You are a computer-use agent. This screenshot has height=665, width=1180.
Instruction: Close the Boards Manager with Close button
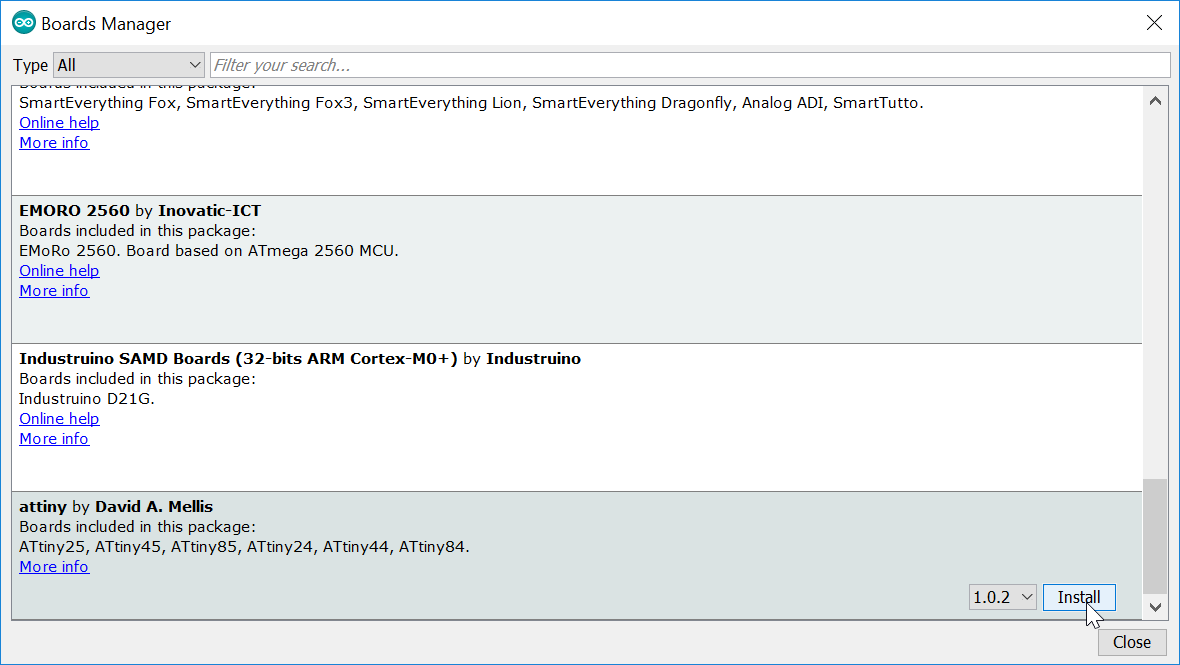(1132, 642)
